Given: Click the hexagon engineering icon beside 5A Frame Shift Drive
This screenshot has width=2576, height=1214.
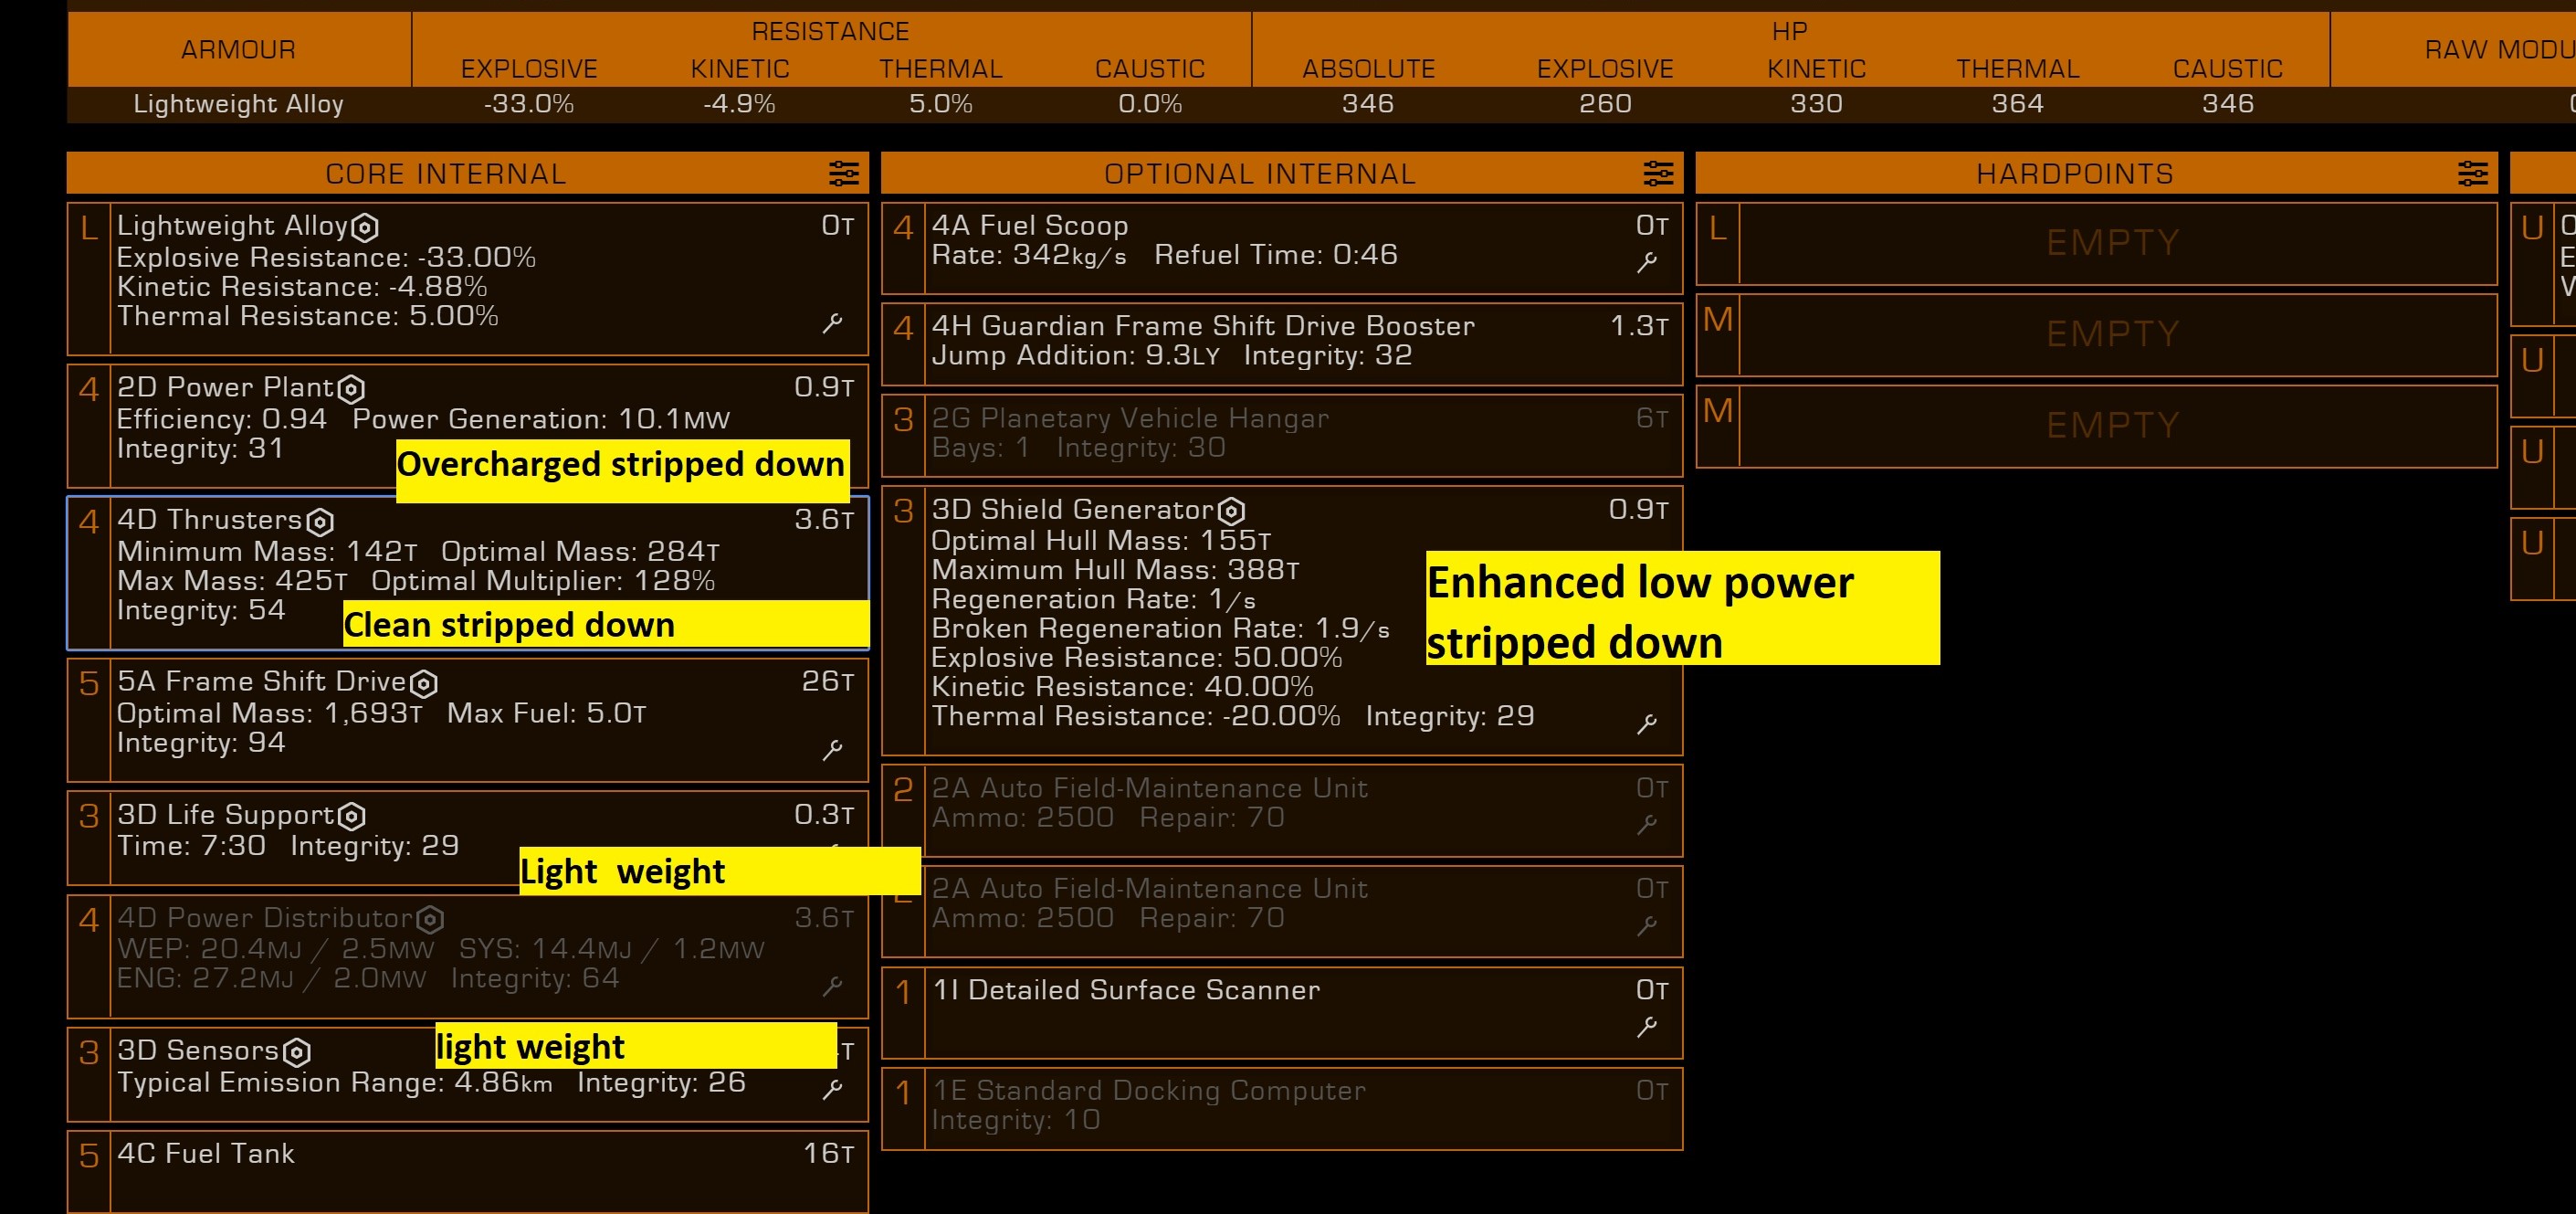Looking at the screenshot, I should 424,684.
